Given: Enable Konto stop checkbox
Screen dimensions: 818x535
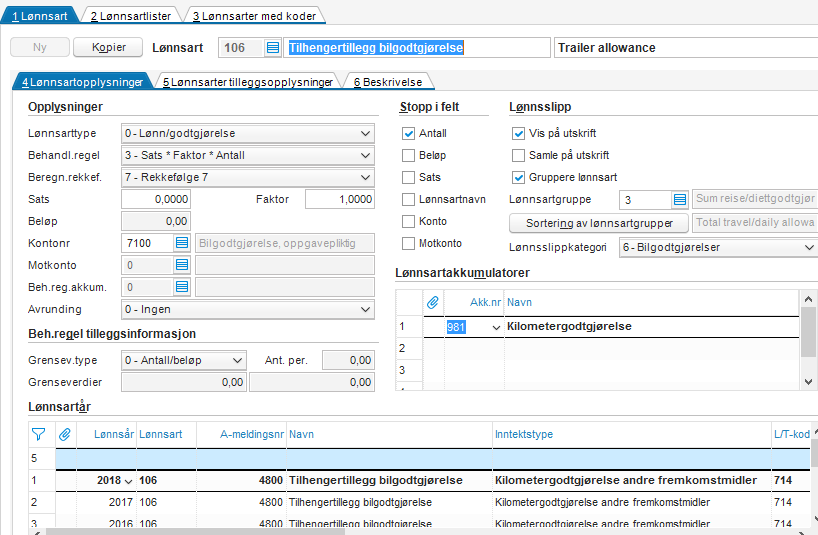Looking at the screenshot, I should click(408, 221).
